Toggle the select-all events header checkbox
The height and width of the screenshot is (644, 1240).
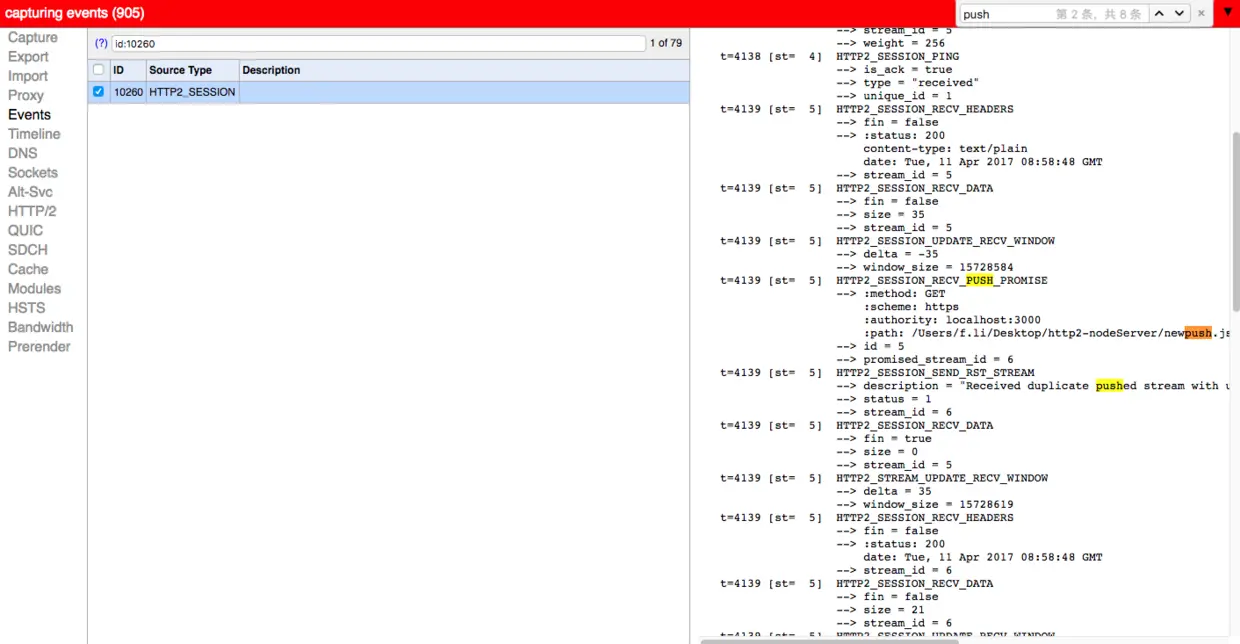(x=98, y=69)
